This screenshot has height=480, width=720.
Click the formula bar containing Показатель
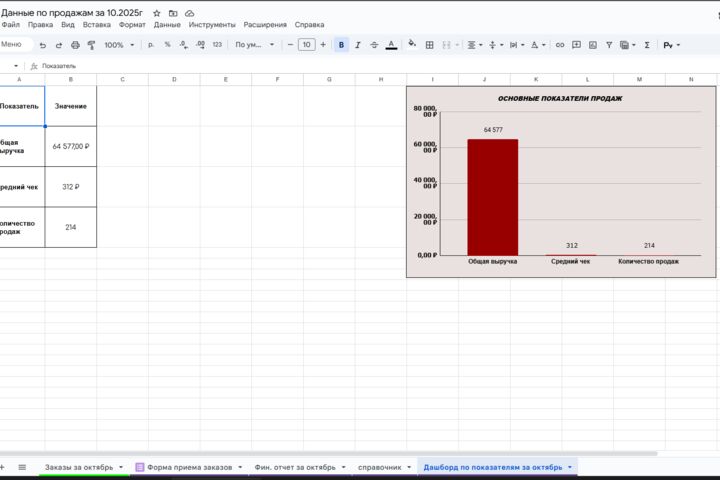pos(377,66)
